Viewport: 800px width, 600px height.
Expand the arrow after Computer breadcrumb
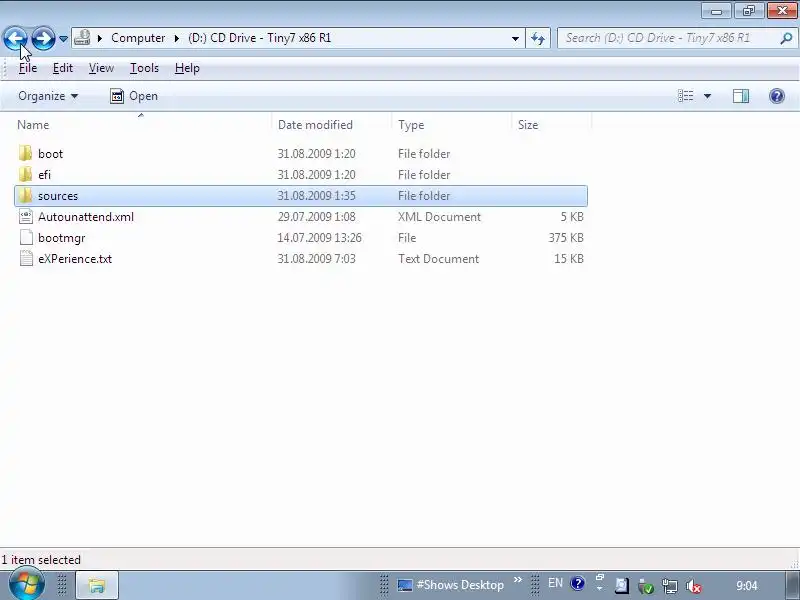coord(177,38)
